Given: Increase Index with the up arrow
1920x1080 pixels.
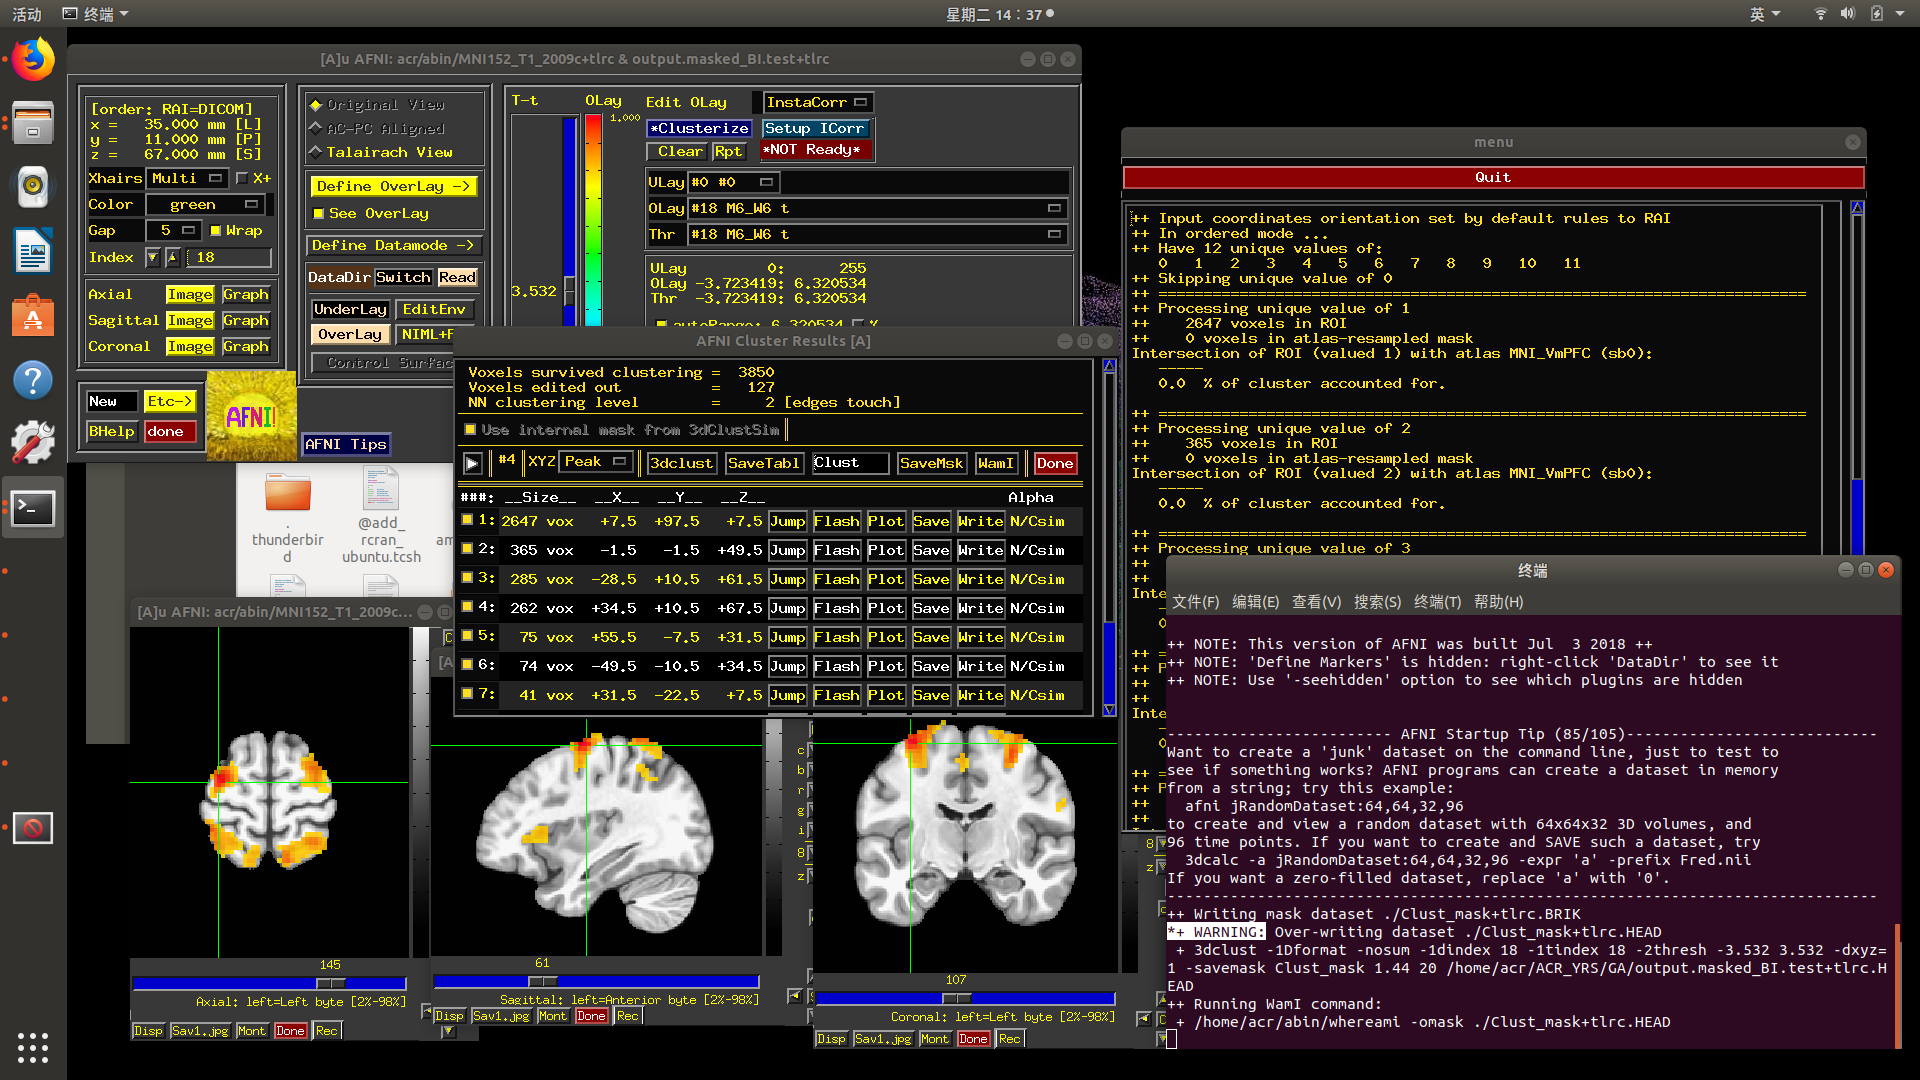Looking at the screenshot, I should click(172, 257).
